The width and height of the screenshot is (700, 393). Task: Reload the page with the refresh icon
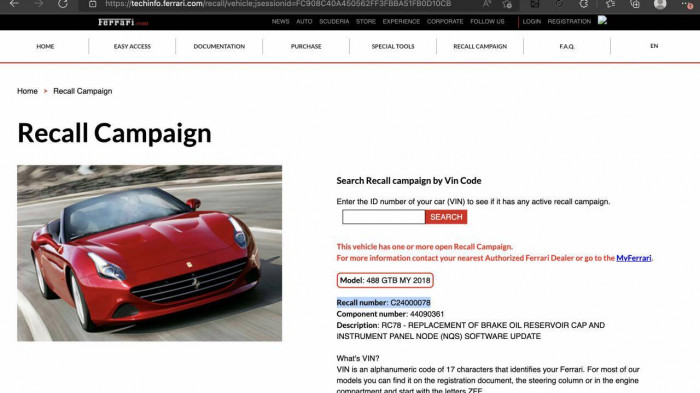click(x=63, y=4)
